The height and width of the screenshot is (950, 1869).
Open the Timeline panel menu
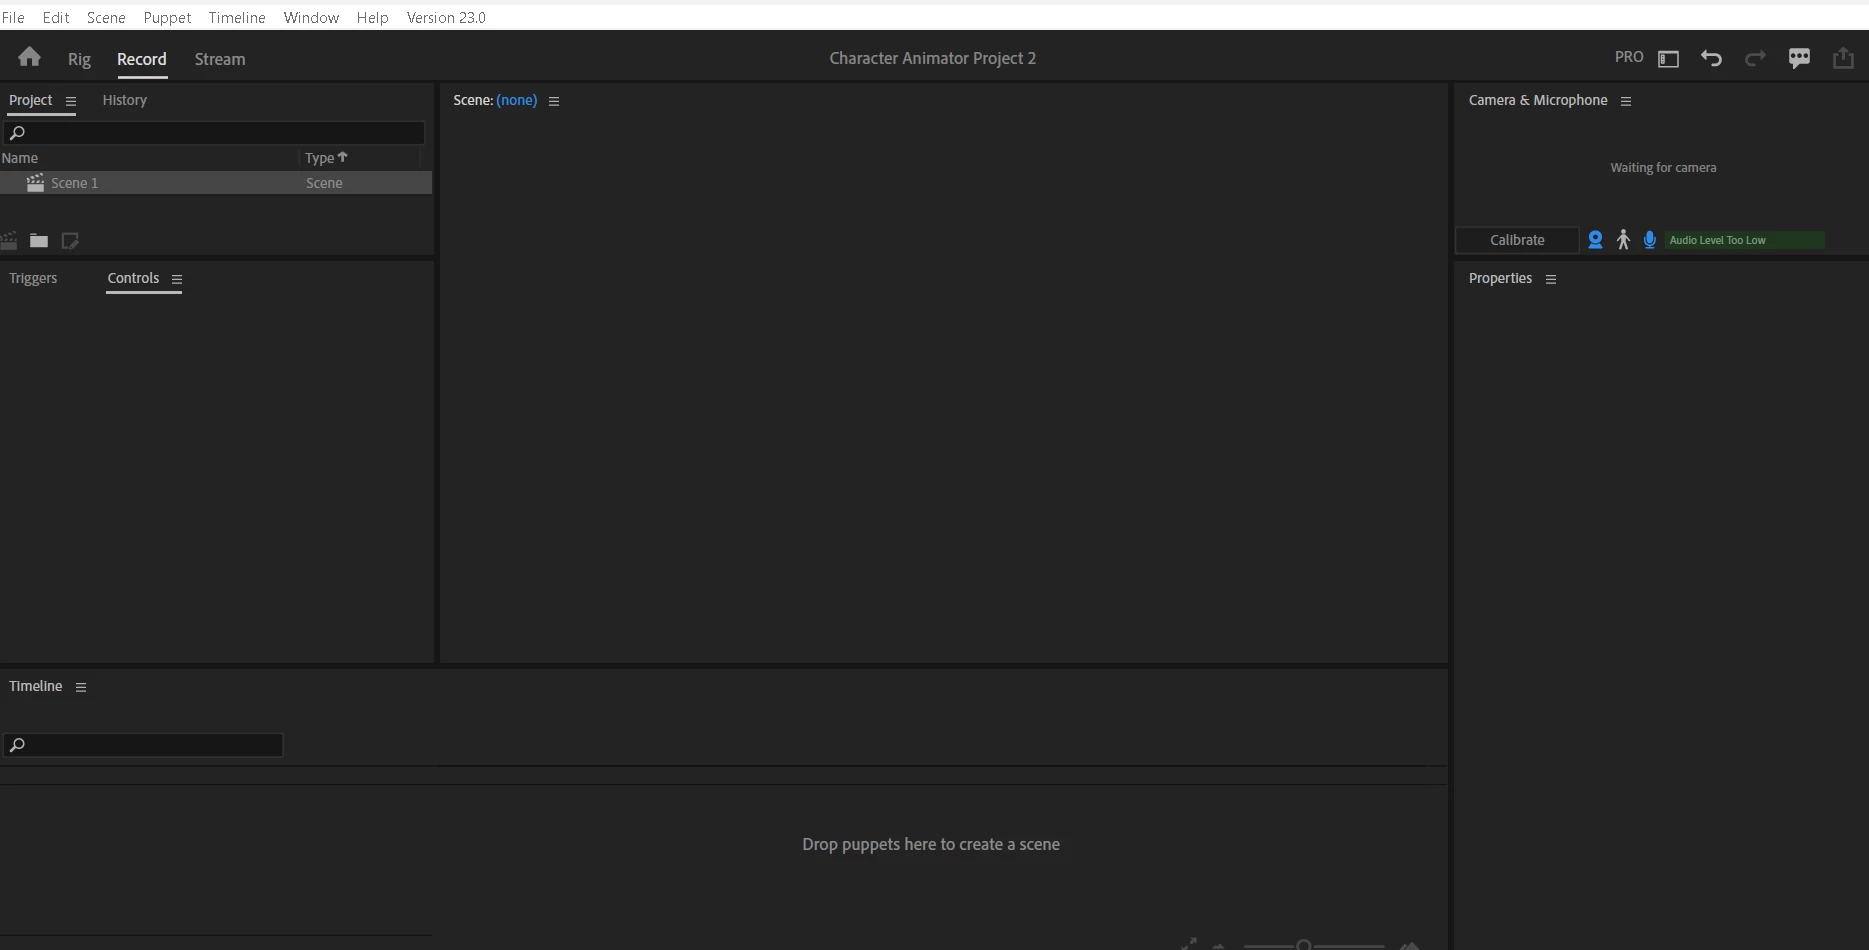coord(81,687)
